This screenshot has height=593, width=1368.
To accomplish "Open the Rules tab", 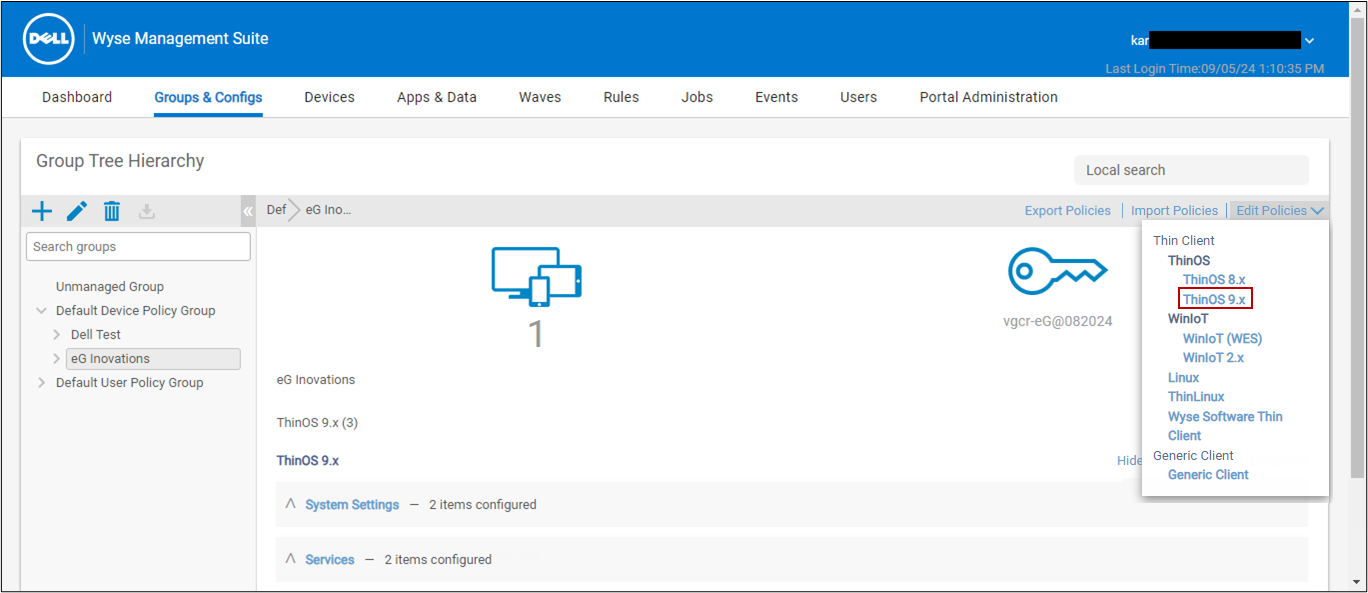I will (621, 97).
